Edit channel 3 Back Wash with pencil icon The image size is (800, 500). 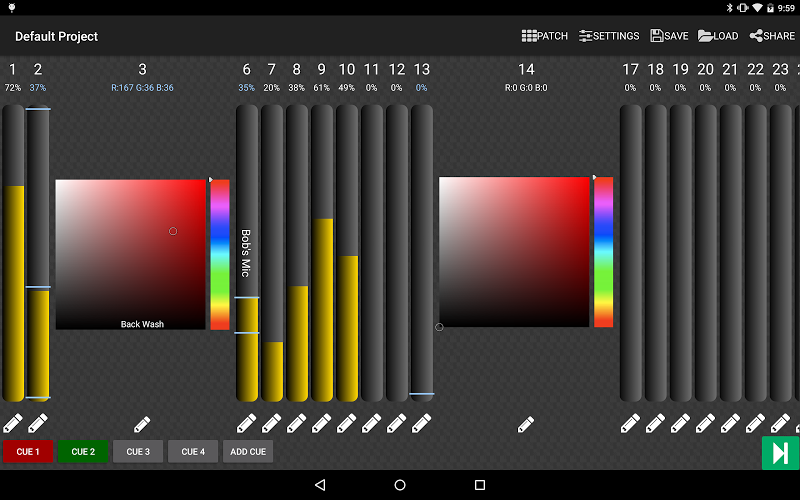point(142,423)
